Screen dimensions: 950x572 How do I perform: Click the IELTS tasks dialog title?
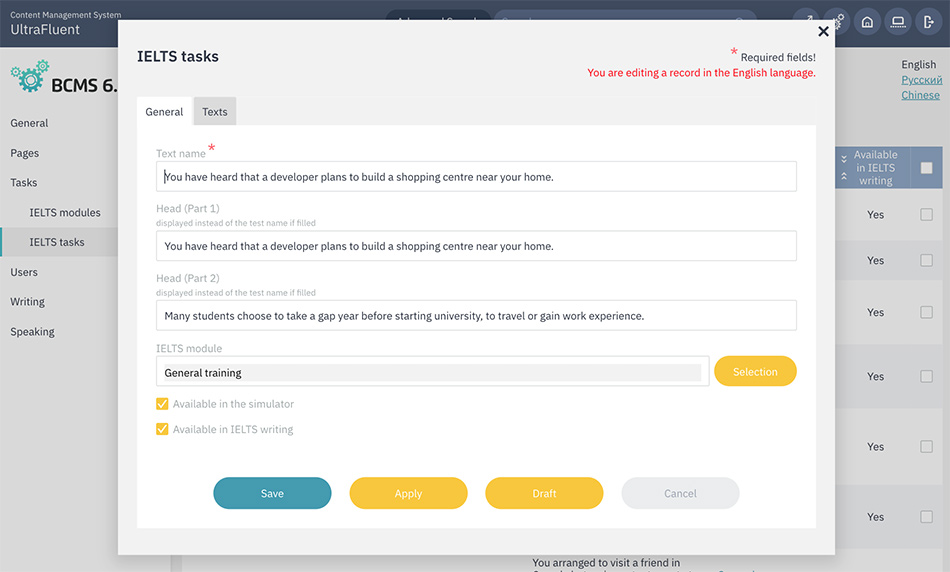[x=178, y=56]
